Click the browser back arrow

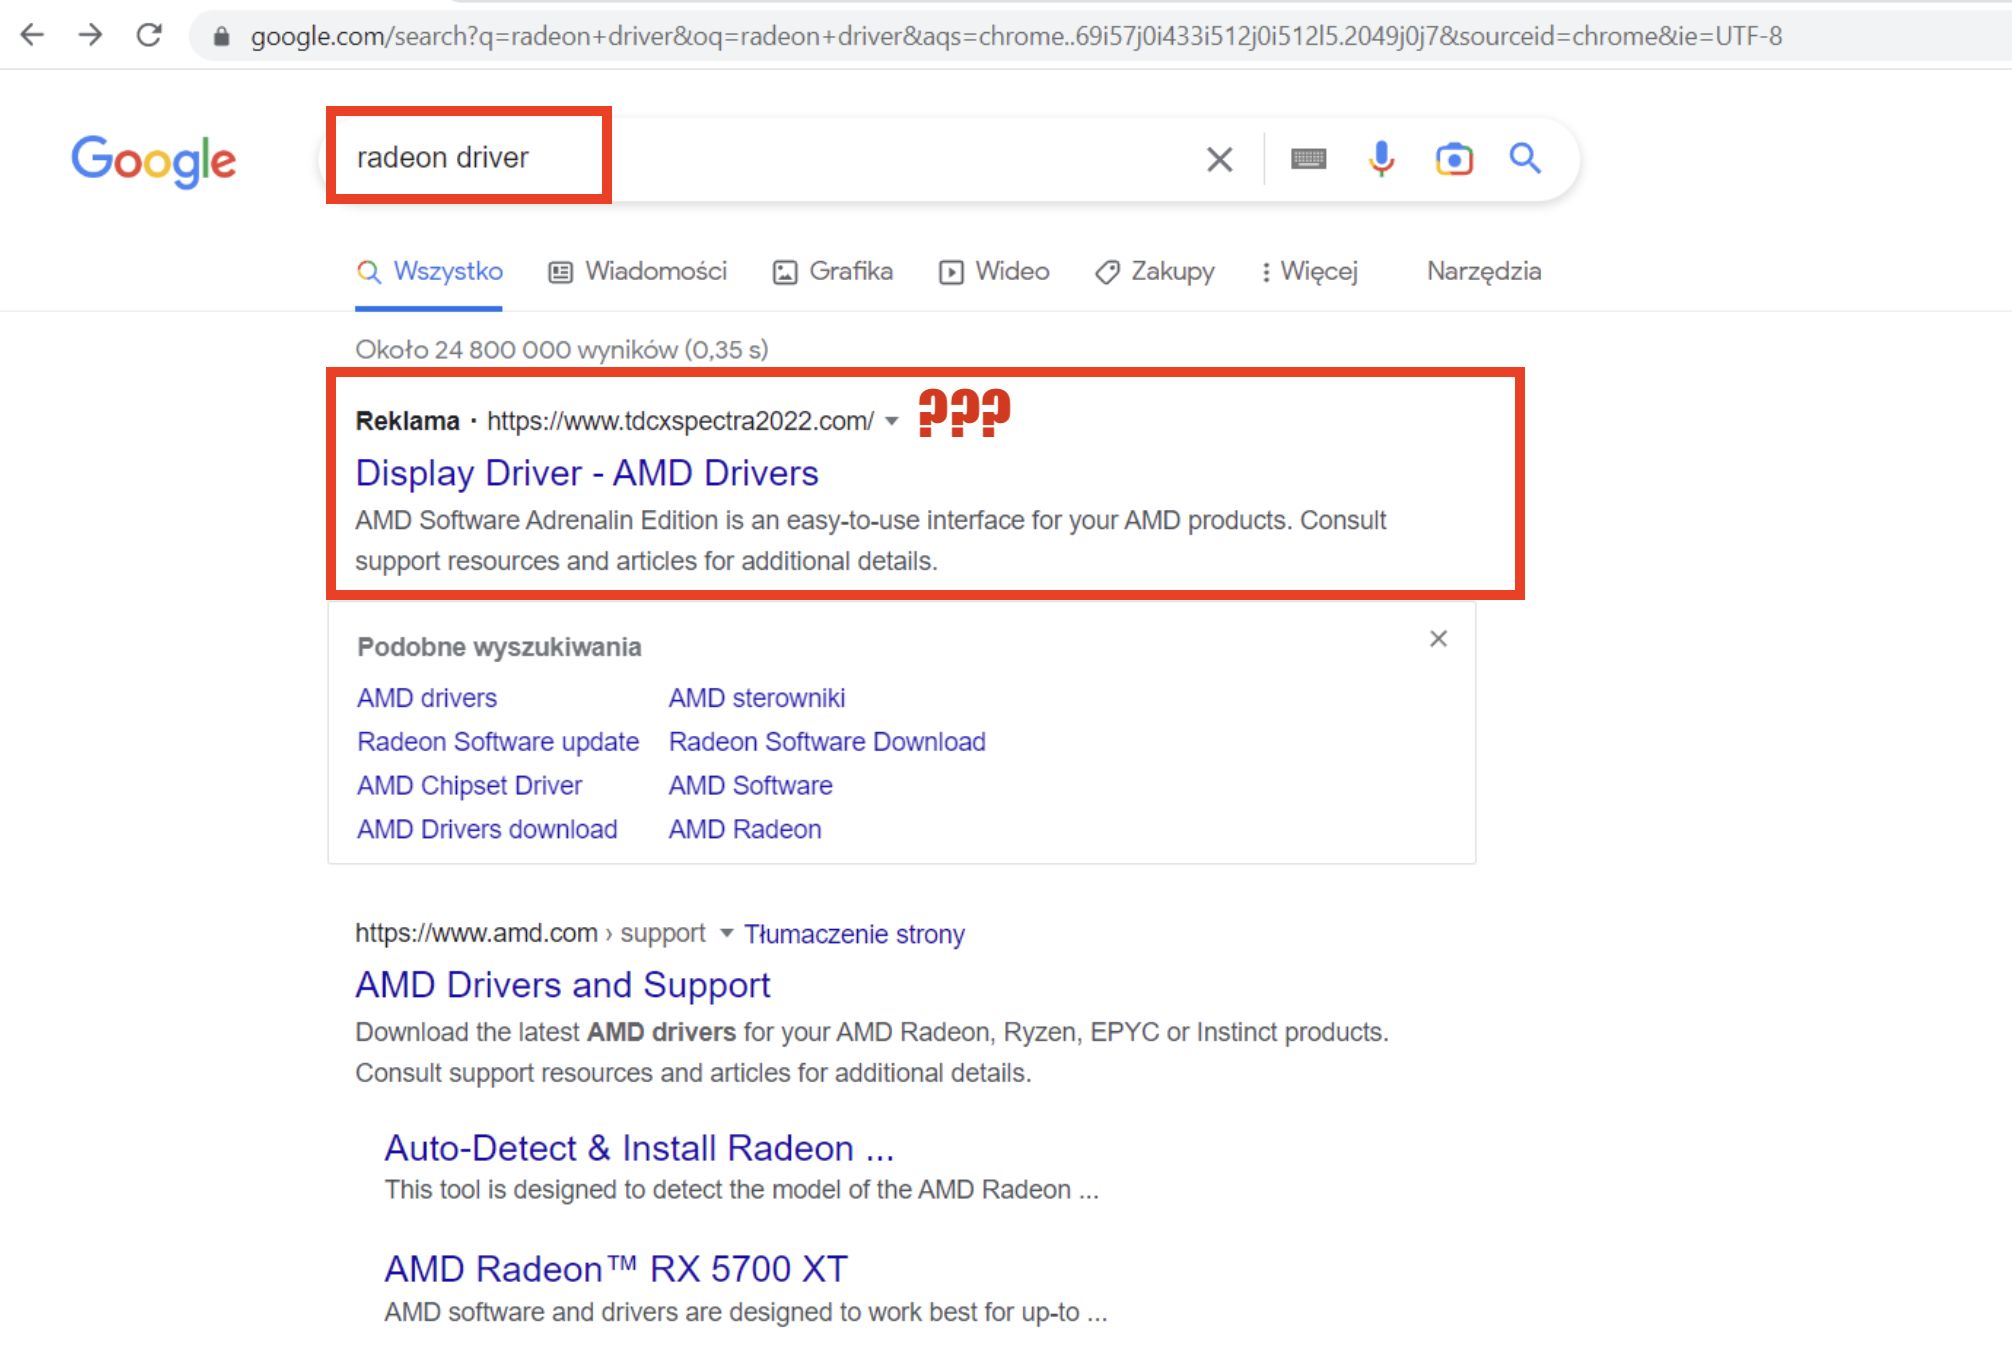click(32, 36)
